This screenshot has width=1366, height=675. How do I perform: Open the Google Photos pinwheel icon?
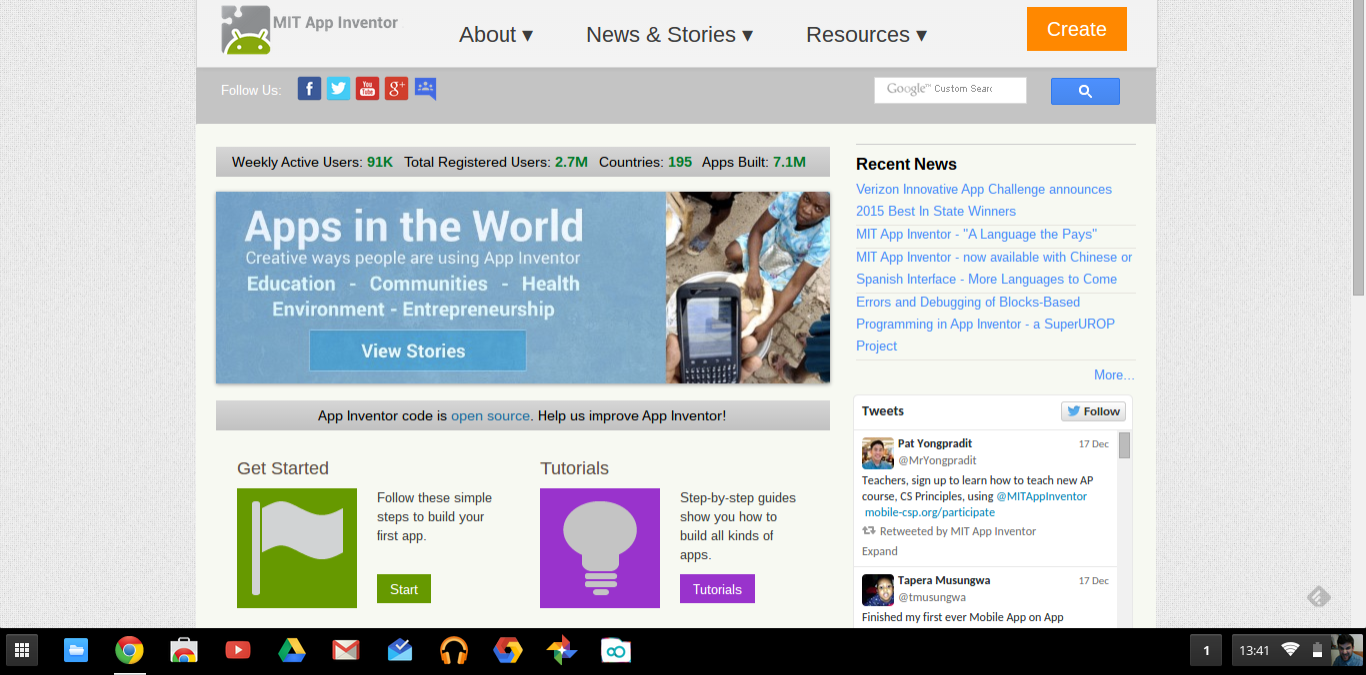coord(562,651)
